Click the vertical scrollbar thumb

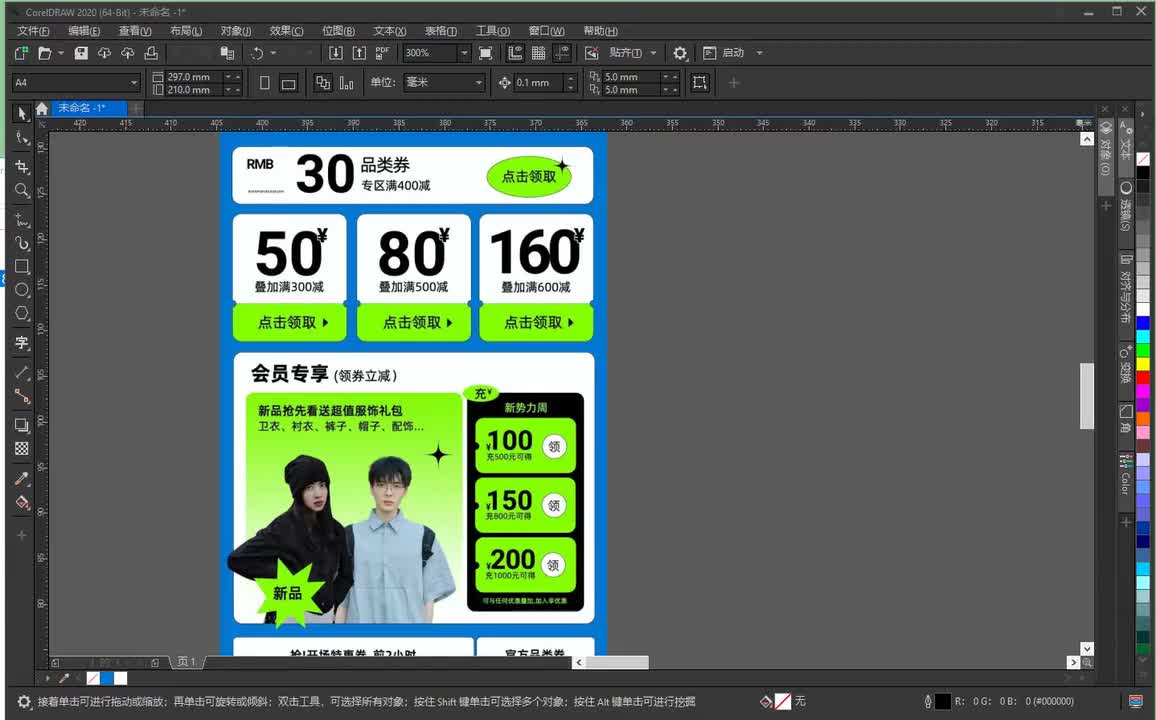[1087, 396]
